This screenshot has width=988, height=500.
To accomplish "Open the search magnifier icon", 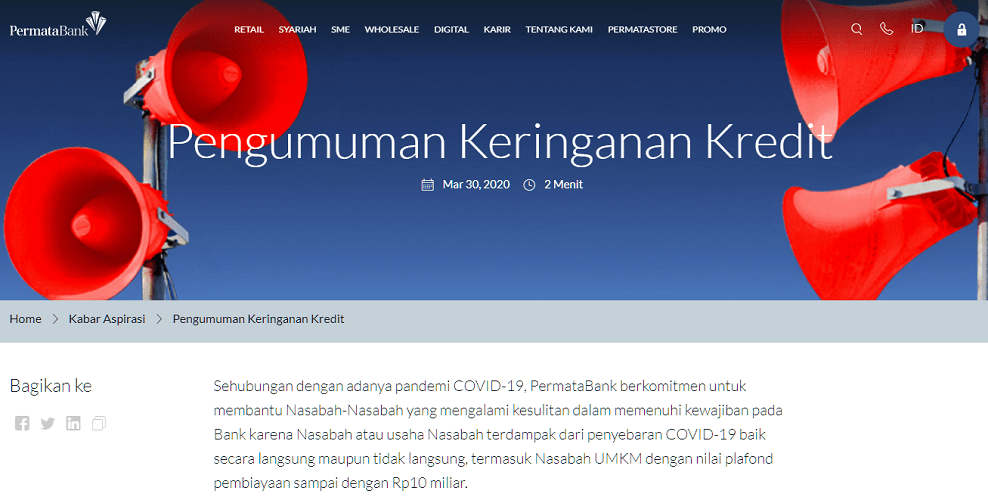I will (856, 29).
